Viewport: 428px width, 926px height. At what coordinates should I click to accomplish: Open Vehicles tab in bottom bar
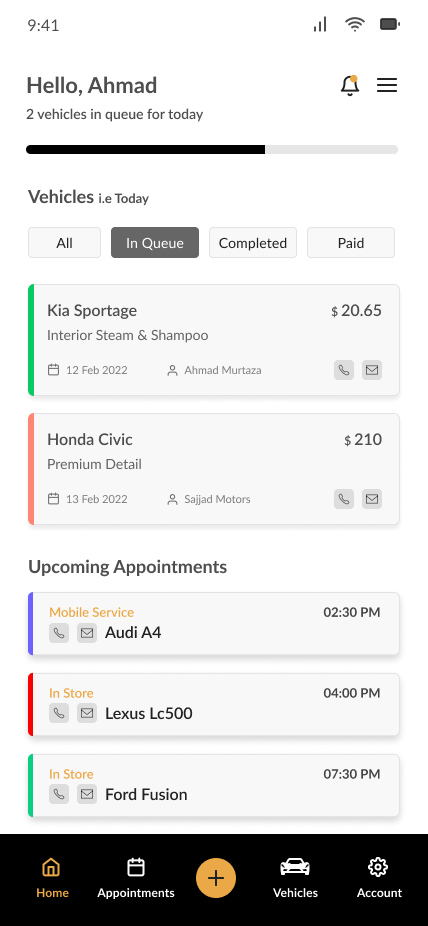(x=295, y=878)
